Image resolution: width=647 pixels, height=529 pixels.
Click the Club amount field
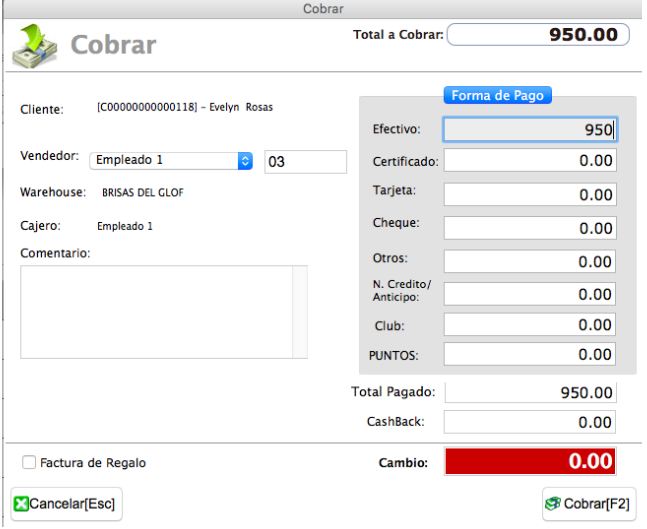(530, 324)
